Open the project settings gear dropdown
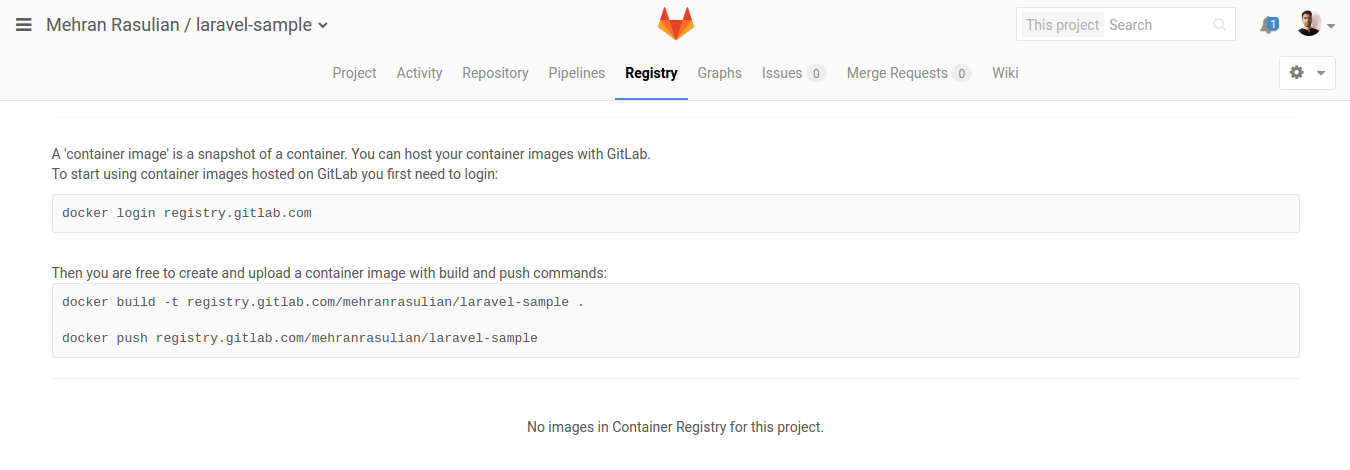1350x470 pixels. click(x=1307, y=73)
